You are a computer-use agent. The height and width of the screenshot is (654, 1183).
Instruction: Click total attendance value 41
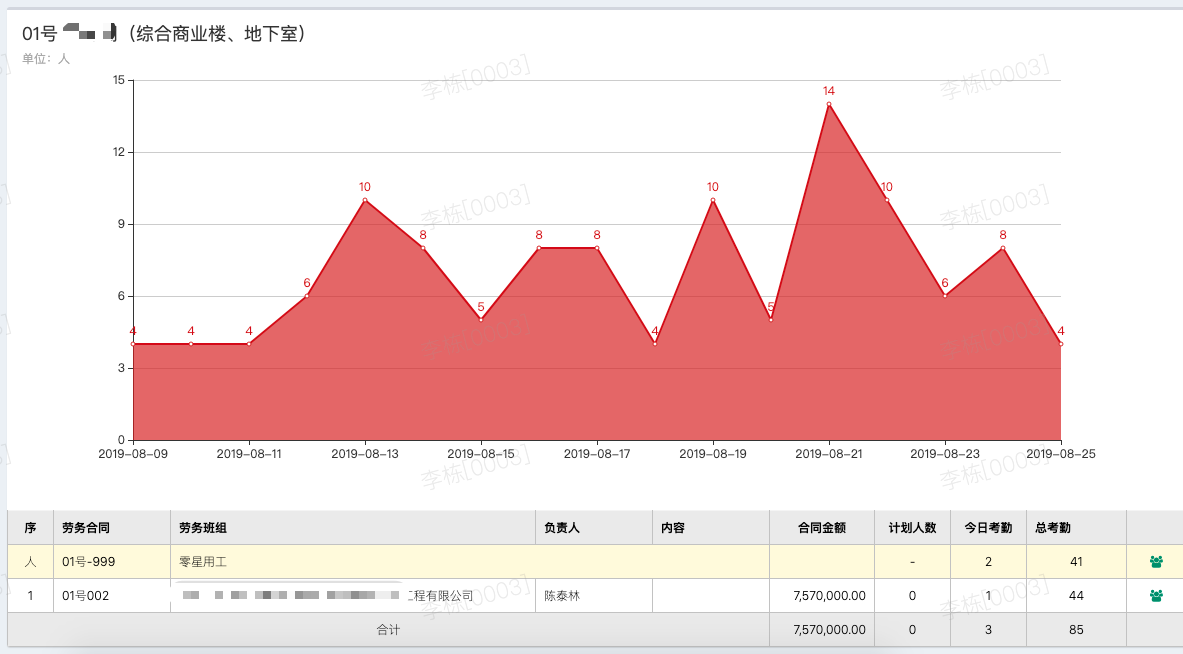(1077, 562)
